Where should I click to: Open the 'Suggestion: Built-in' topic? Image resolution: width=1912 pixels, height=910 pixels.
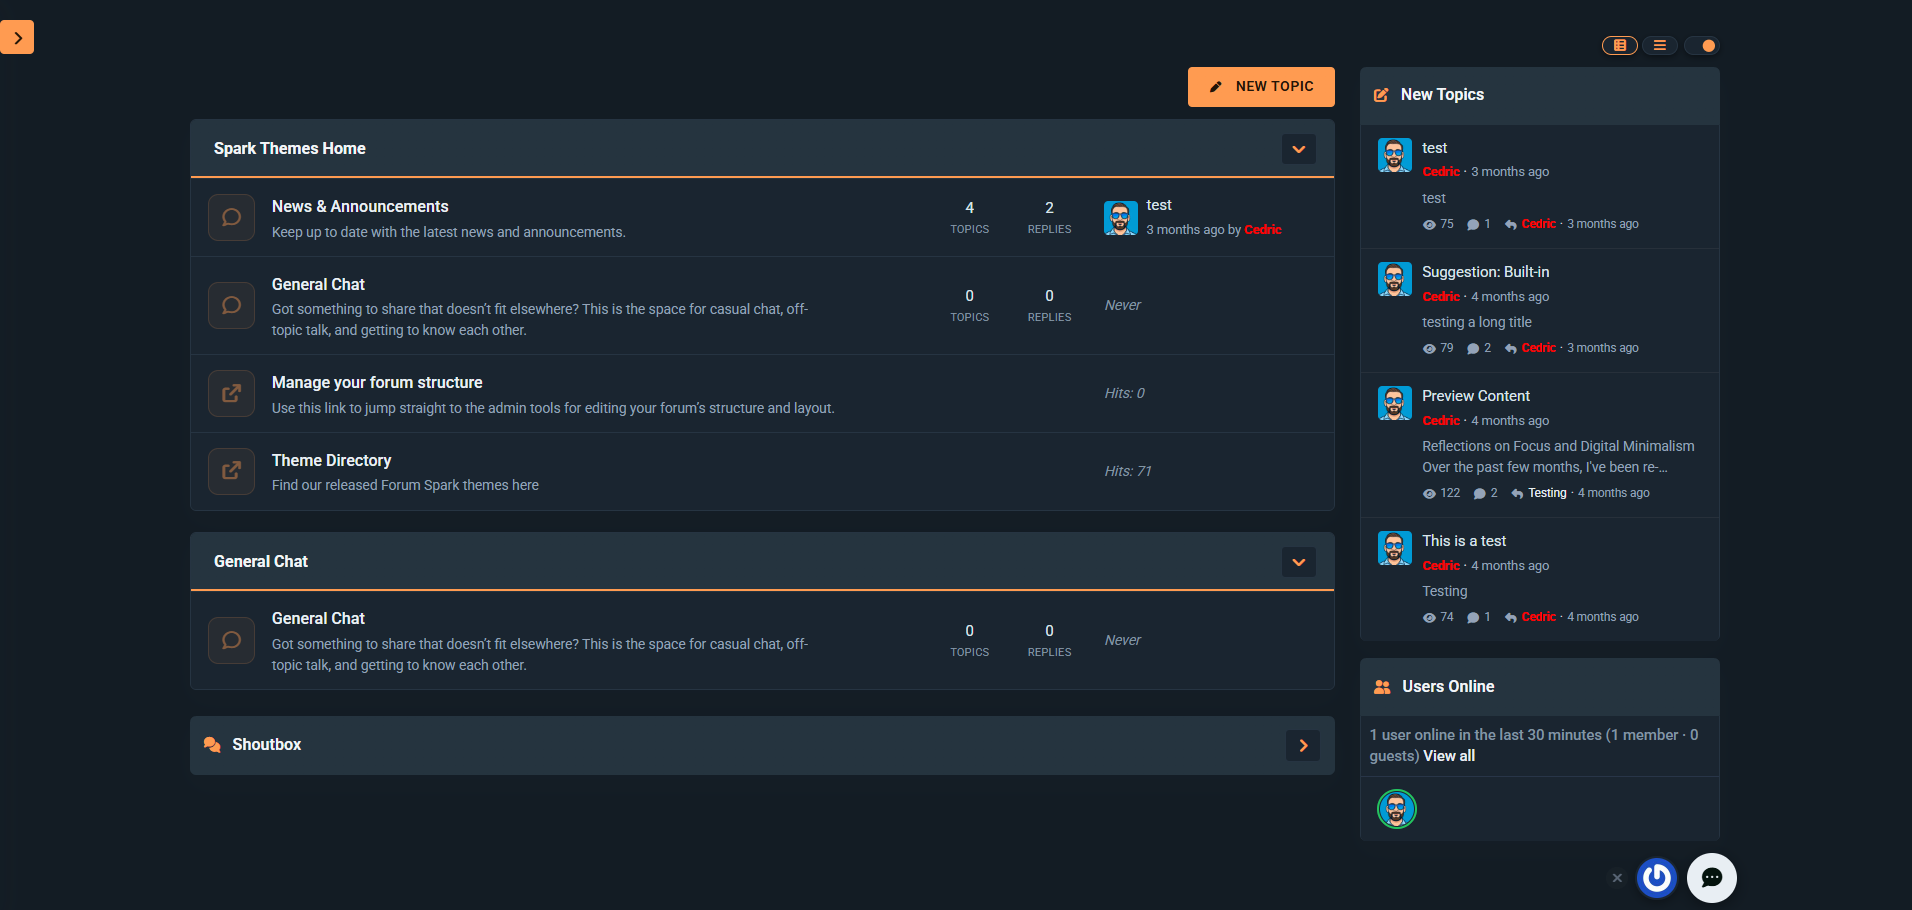pyautogui.click(x=1485, y=272)
